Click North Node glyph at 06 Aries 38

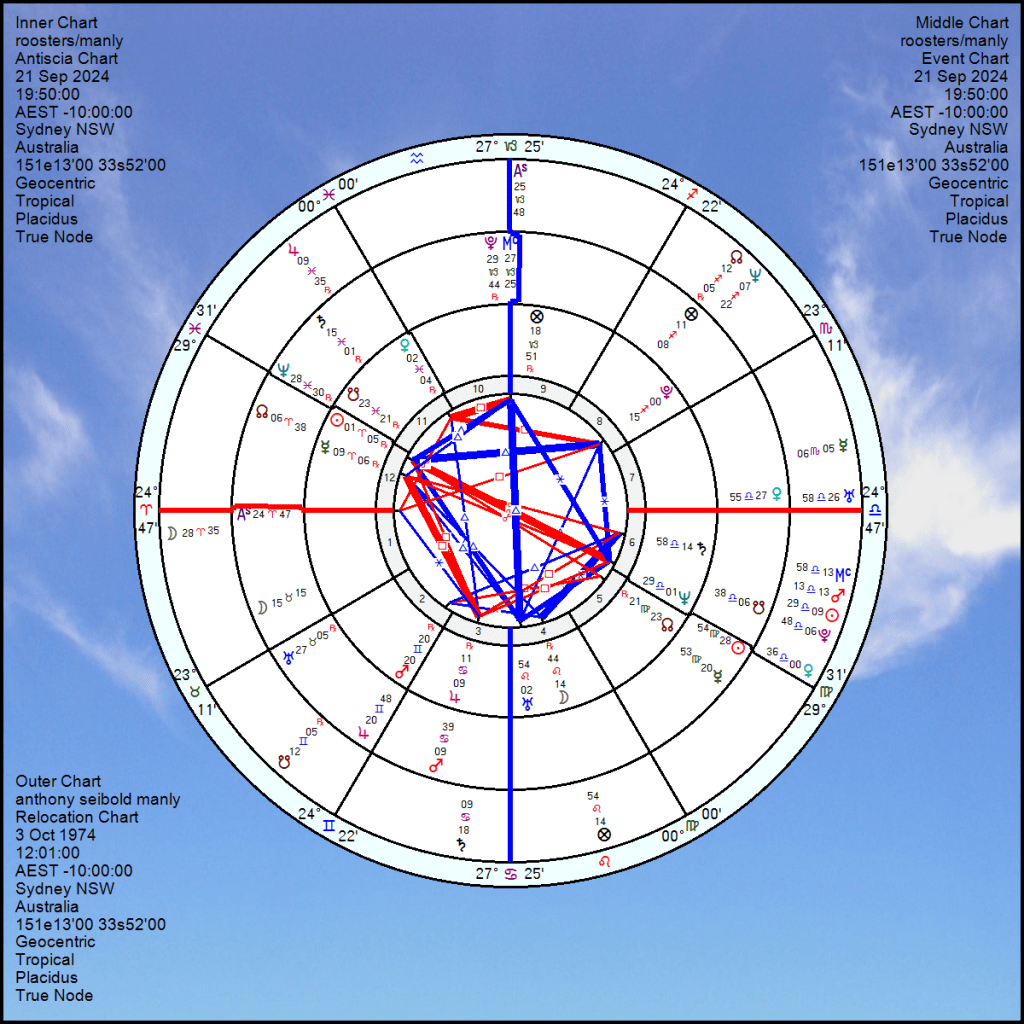point(262,411)
